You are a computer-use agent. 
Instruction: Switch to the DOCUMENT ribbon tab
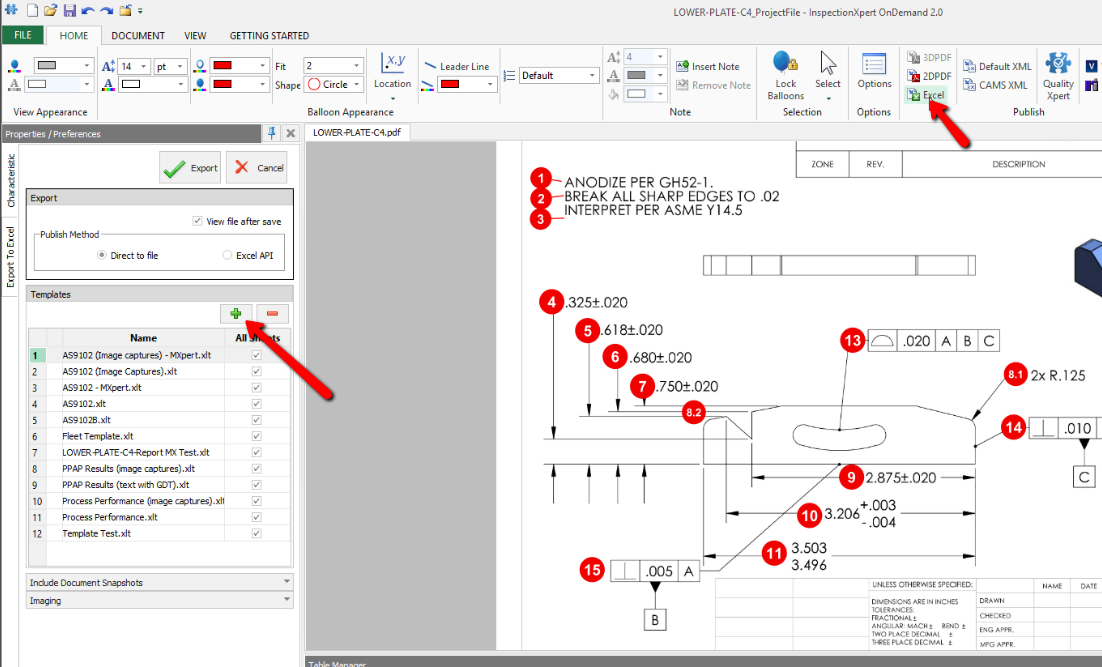click(138, 35)
